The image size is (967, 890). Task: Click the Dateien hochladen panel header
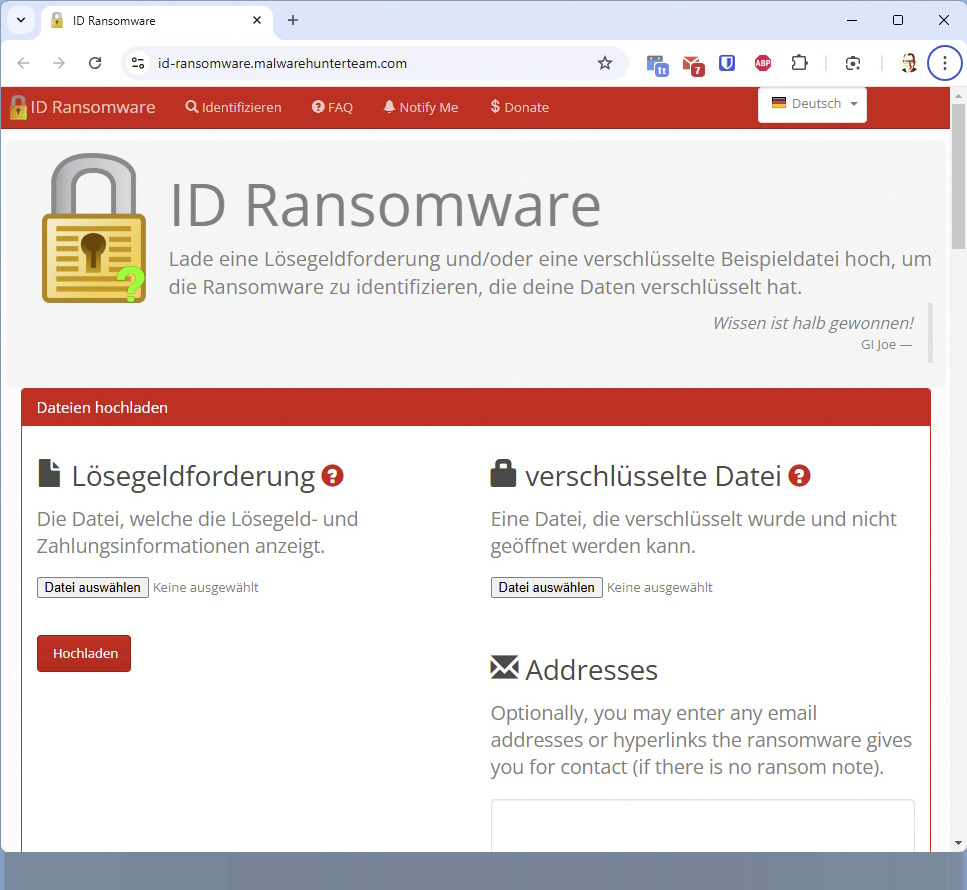[475, 408]
